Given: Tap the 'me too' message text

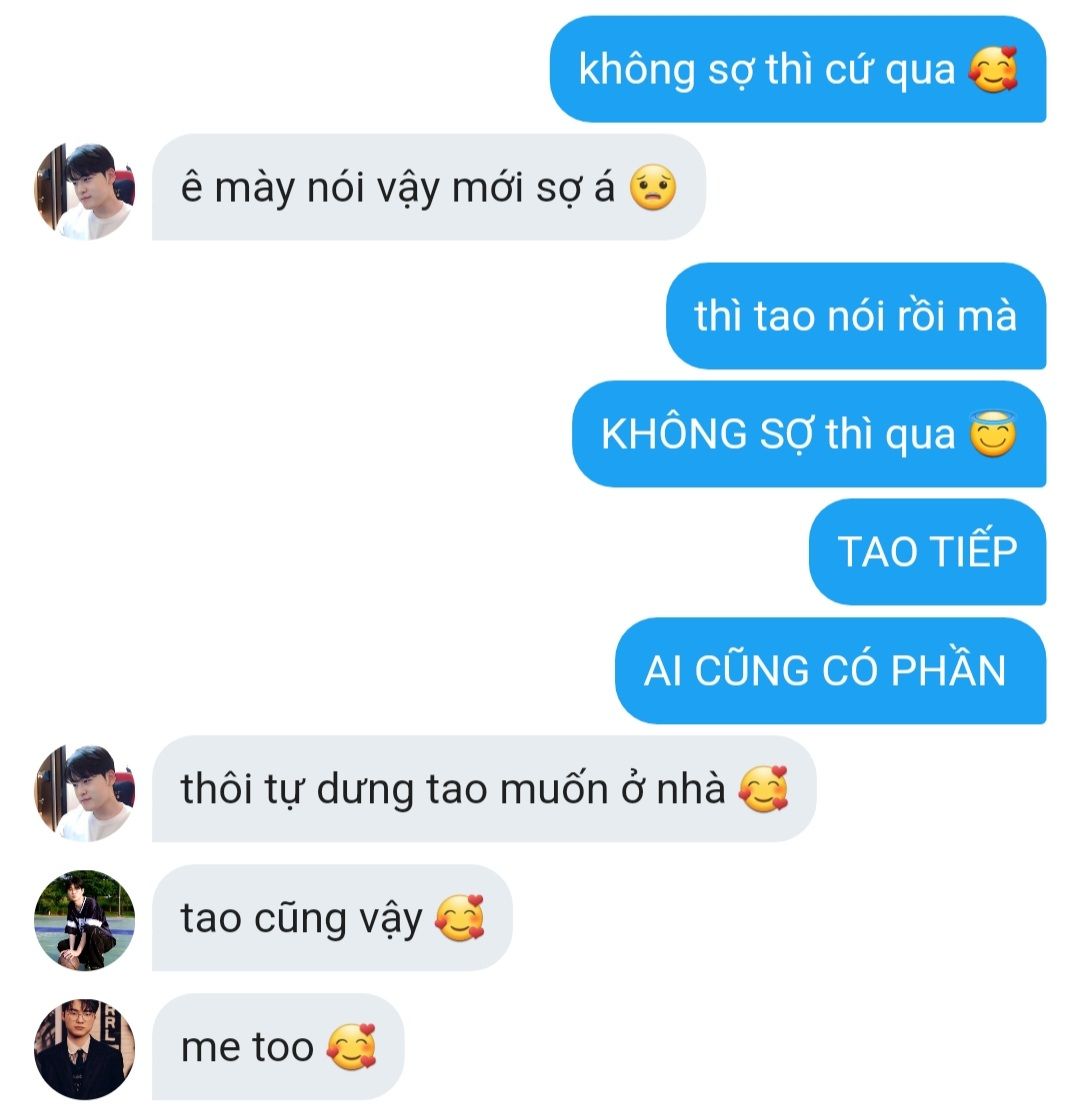Looking at the screenshot, I should [x=247, y=1047].
